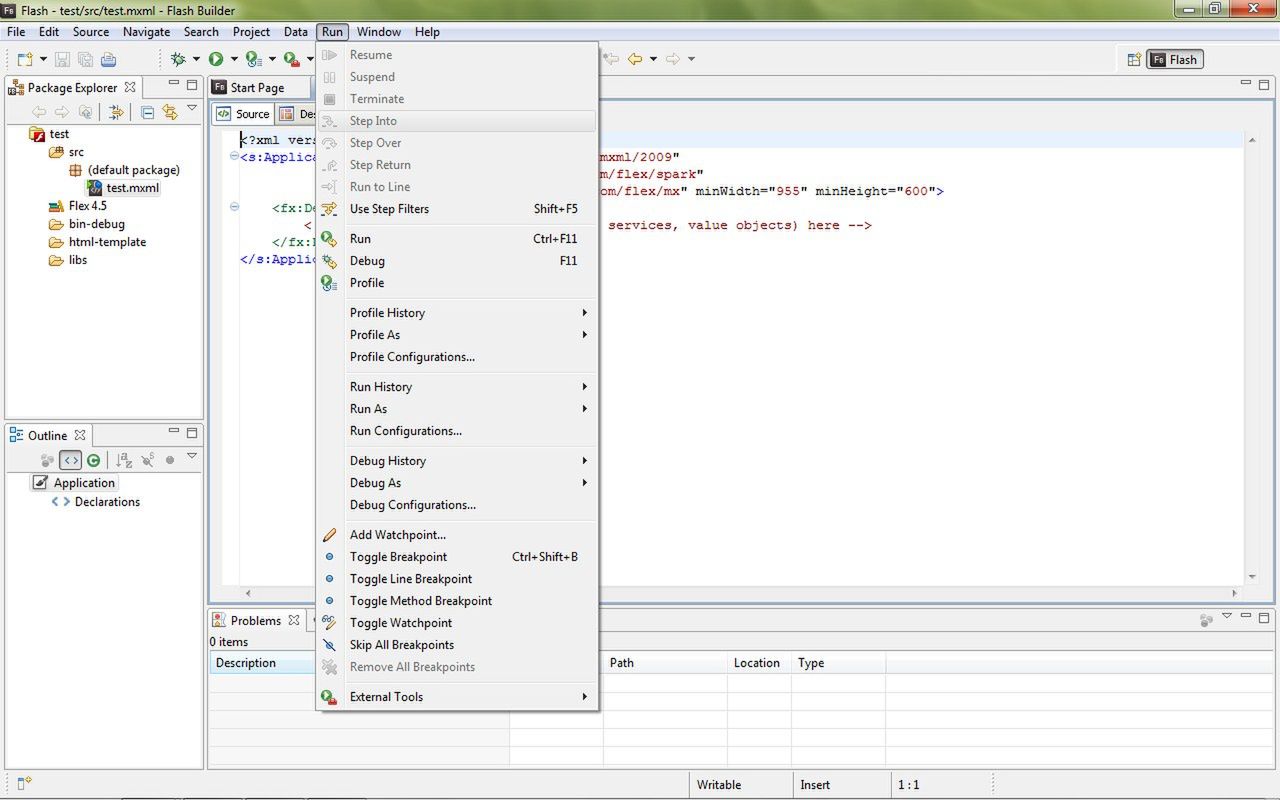Image resolution: width=1280 pixels, height=800 pixels.
Task: Open the Outline view menu triangle
Action: point(192,456)
